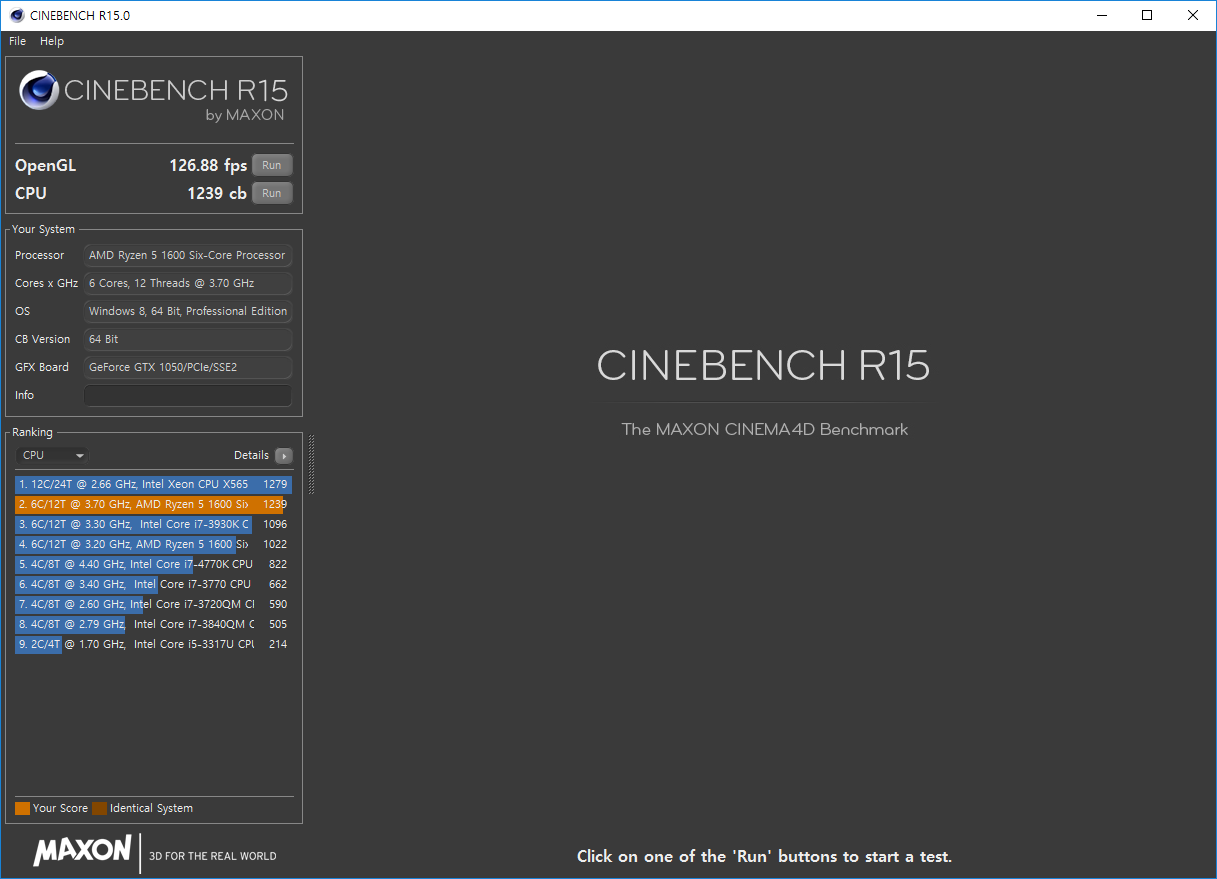Click the CB Version field showing 64 Bit
This screenshot has width=1217, height=879.
[188, 339]
